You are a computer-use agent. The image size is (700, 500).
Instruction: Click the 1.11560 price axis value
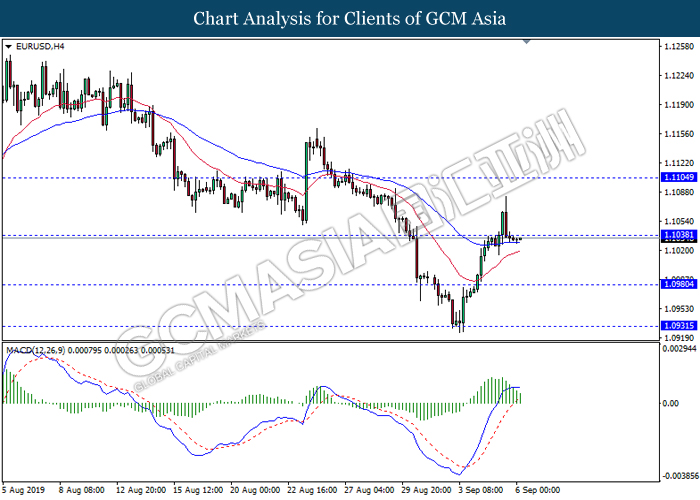pyautogui.click(x=679, y=134)
